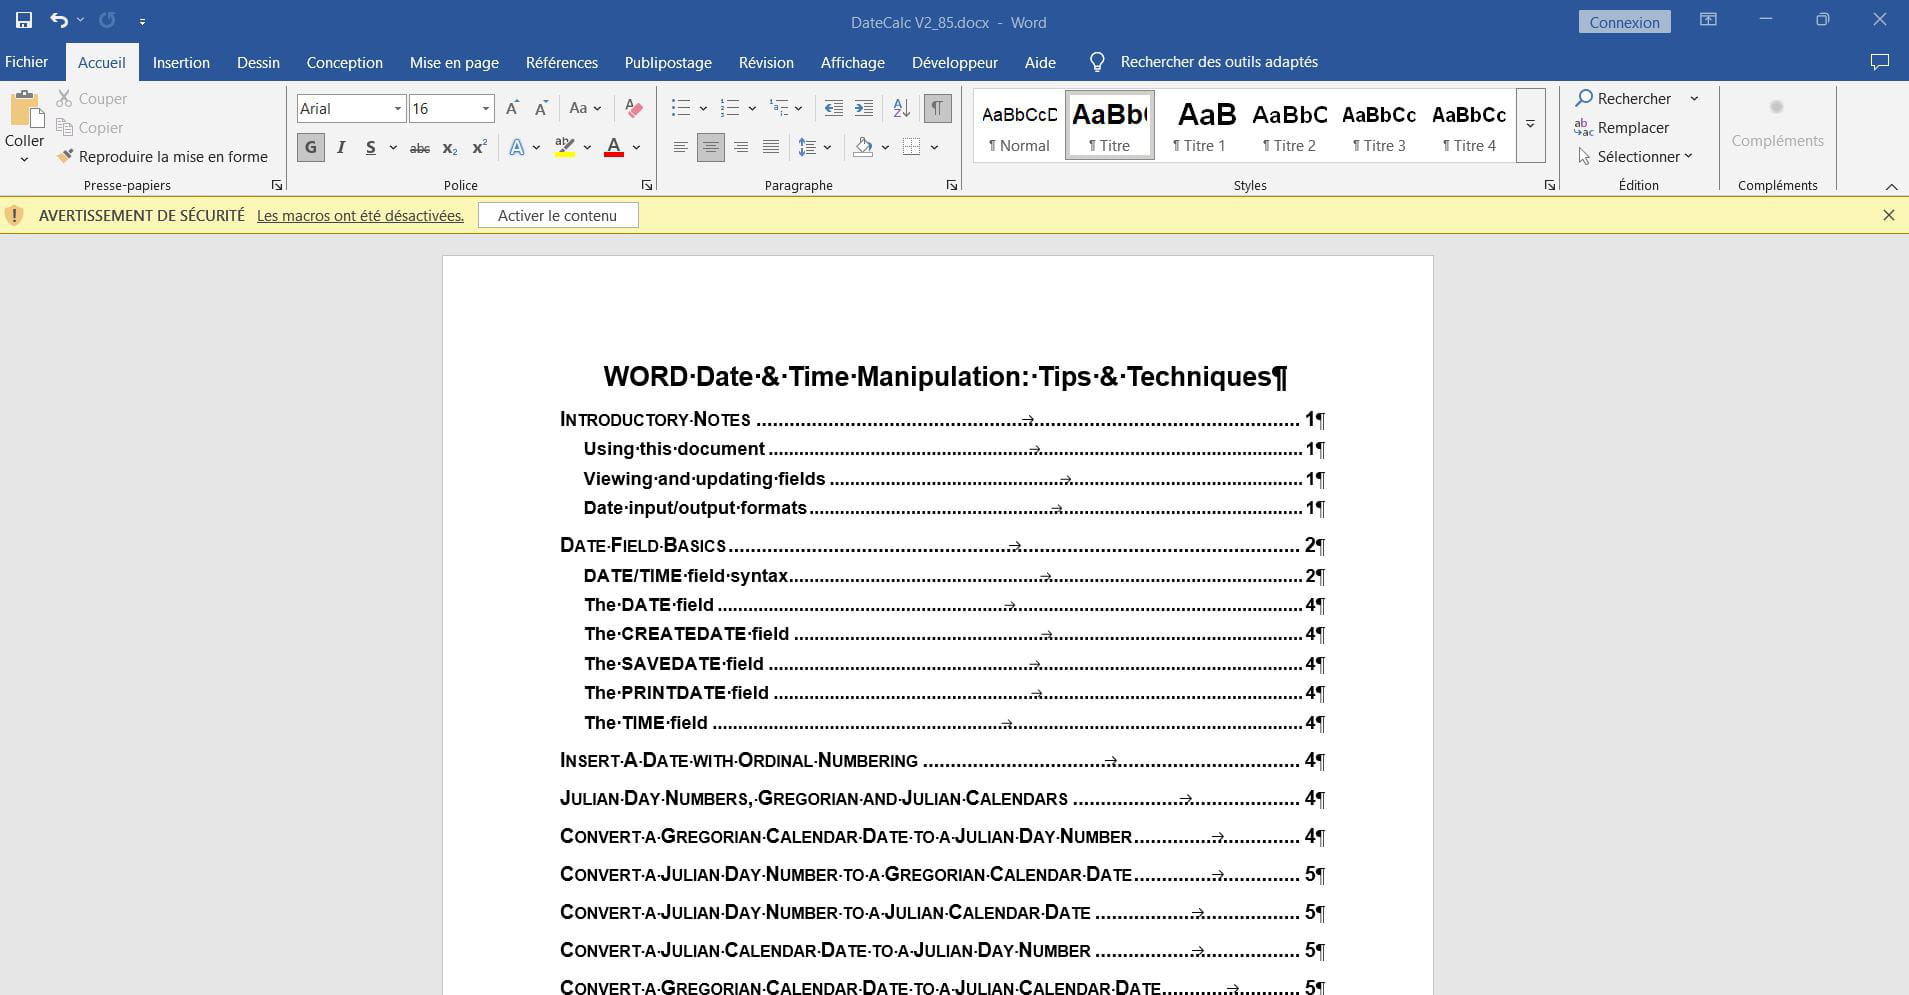Image resolution: width=1909 pixels, height=995 pixels.
Task: Click the line spacing icon
Action: click(x=807, y=148)
